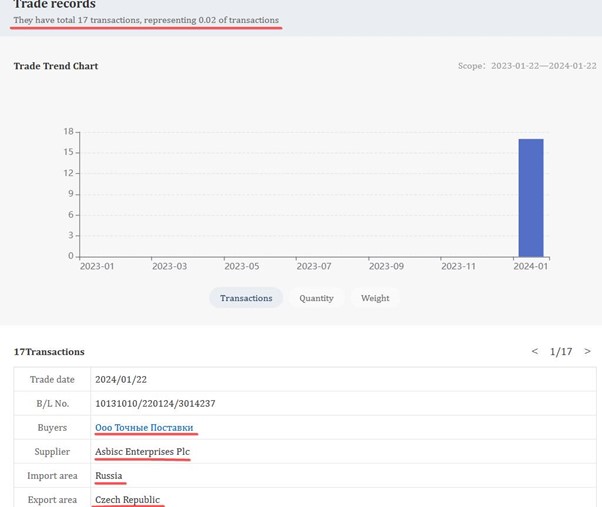Click the export area value Czech Republic
Viewport: 602px width, 507px height.
click(x=127, y=499)
